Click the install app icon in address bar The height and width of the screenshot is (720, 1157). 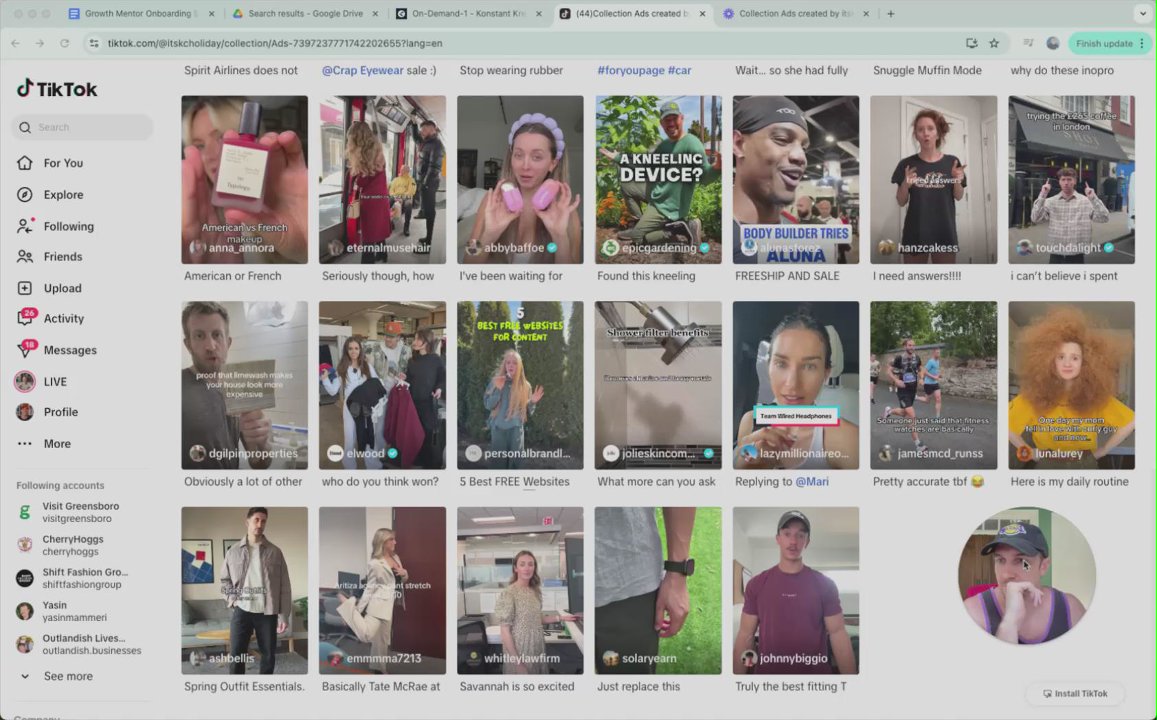(x=972, y=44)
